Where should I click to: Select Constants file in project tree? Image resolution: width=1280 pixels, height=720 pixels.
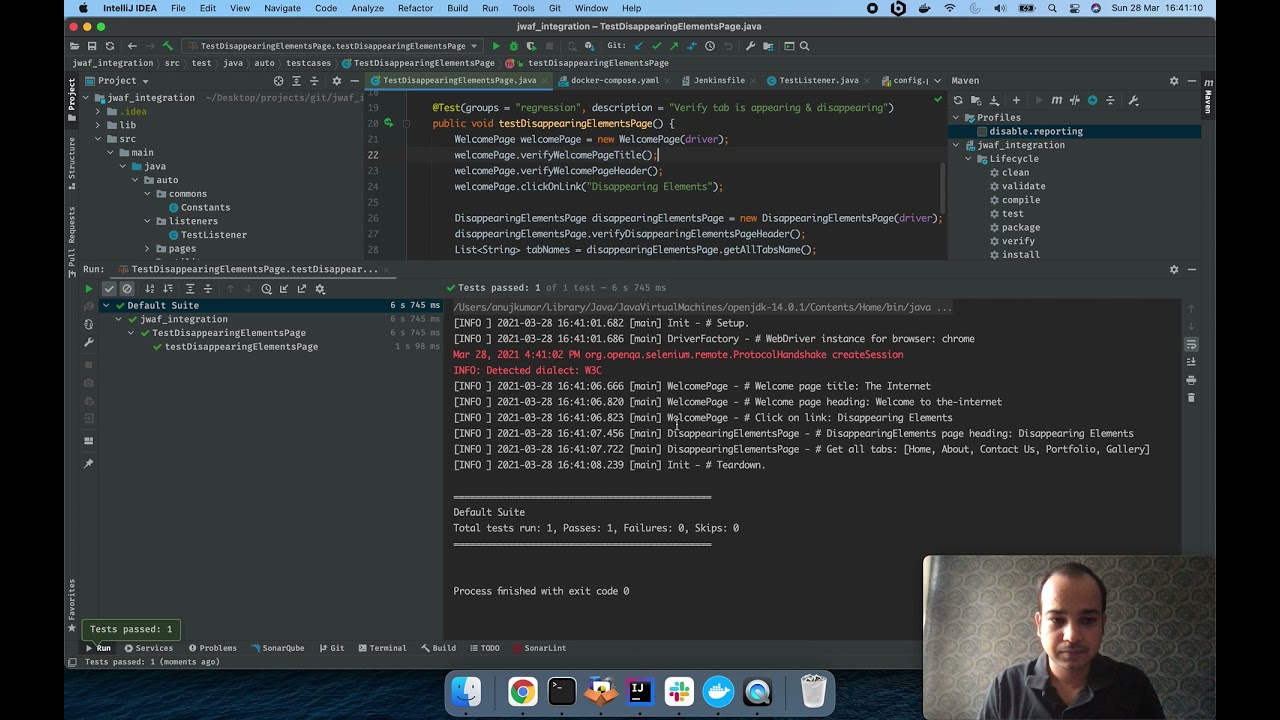click(x=205, y=208)
